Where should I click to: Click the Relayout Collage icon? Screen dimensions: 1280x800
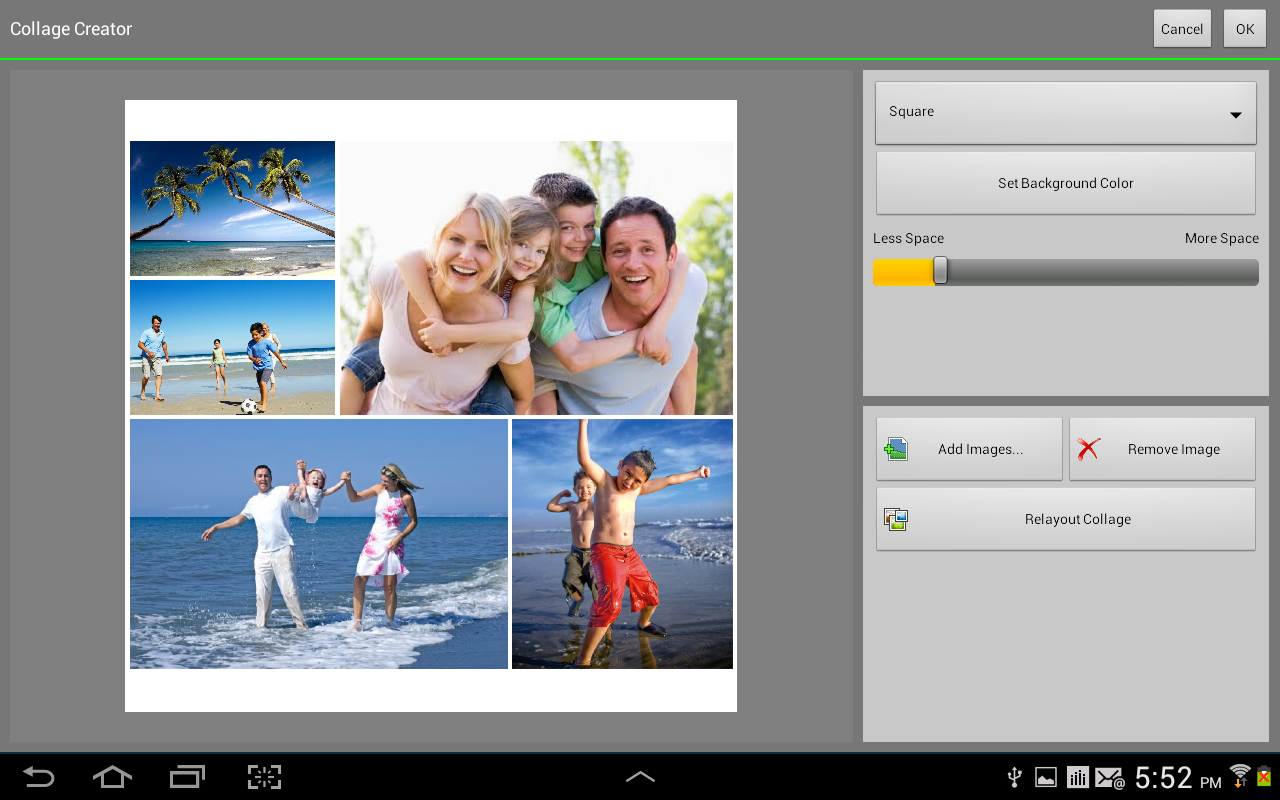(x=895, y=519)
